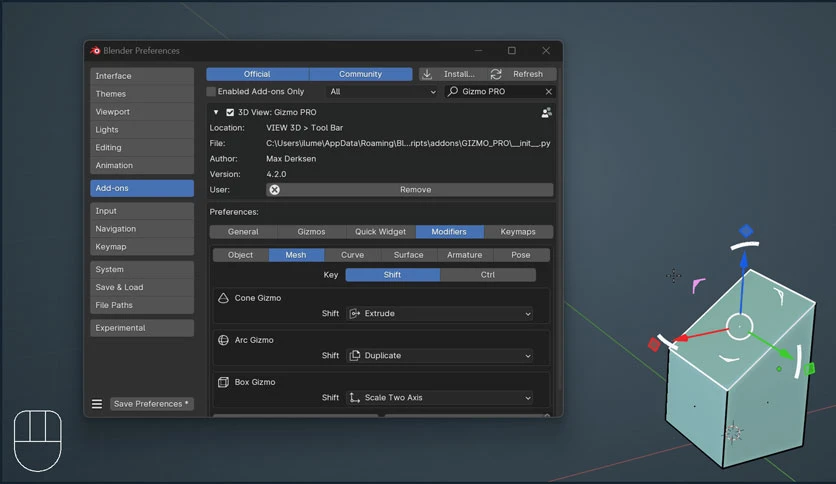Click the Box Gizmo icon

[x=223, y=382]
